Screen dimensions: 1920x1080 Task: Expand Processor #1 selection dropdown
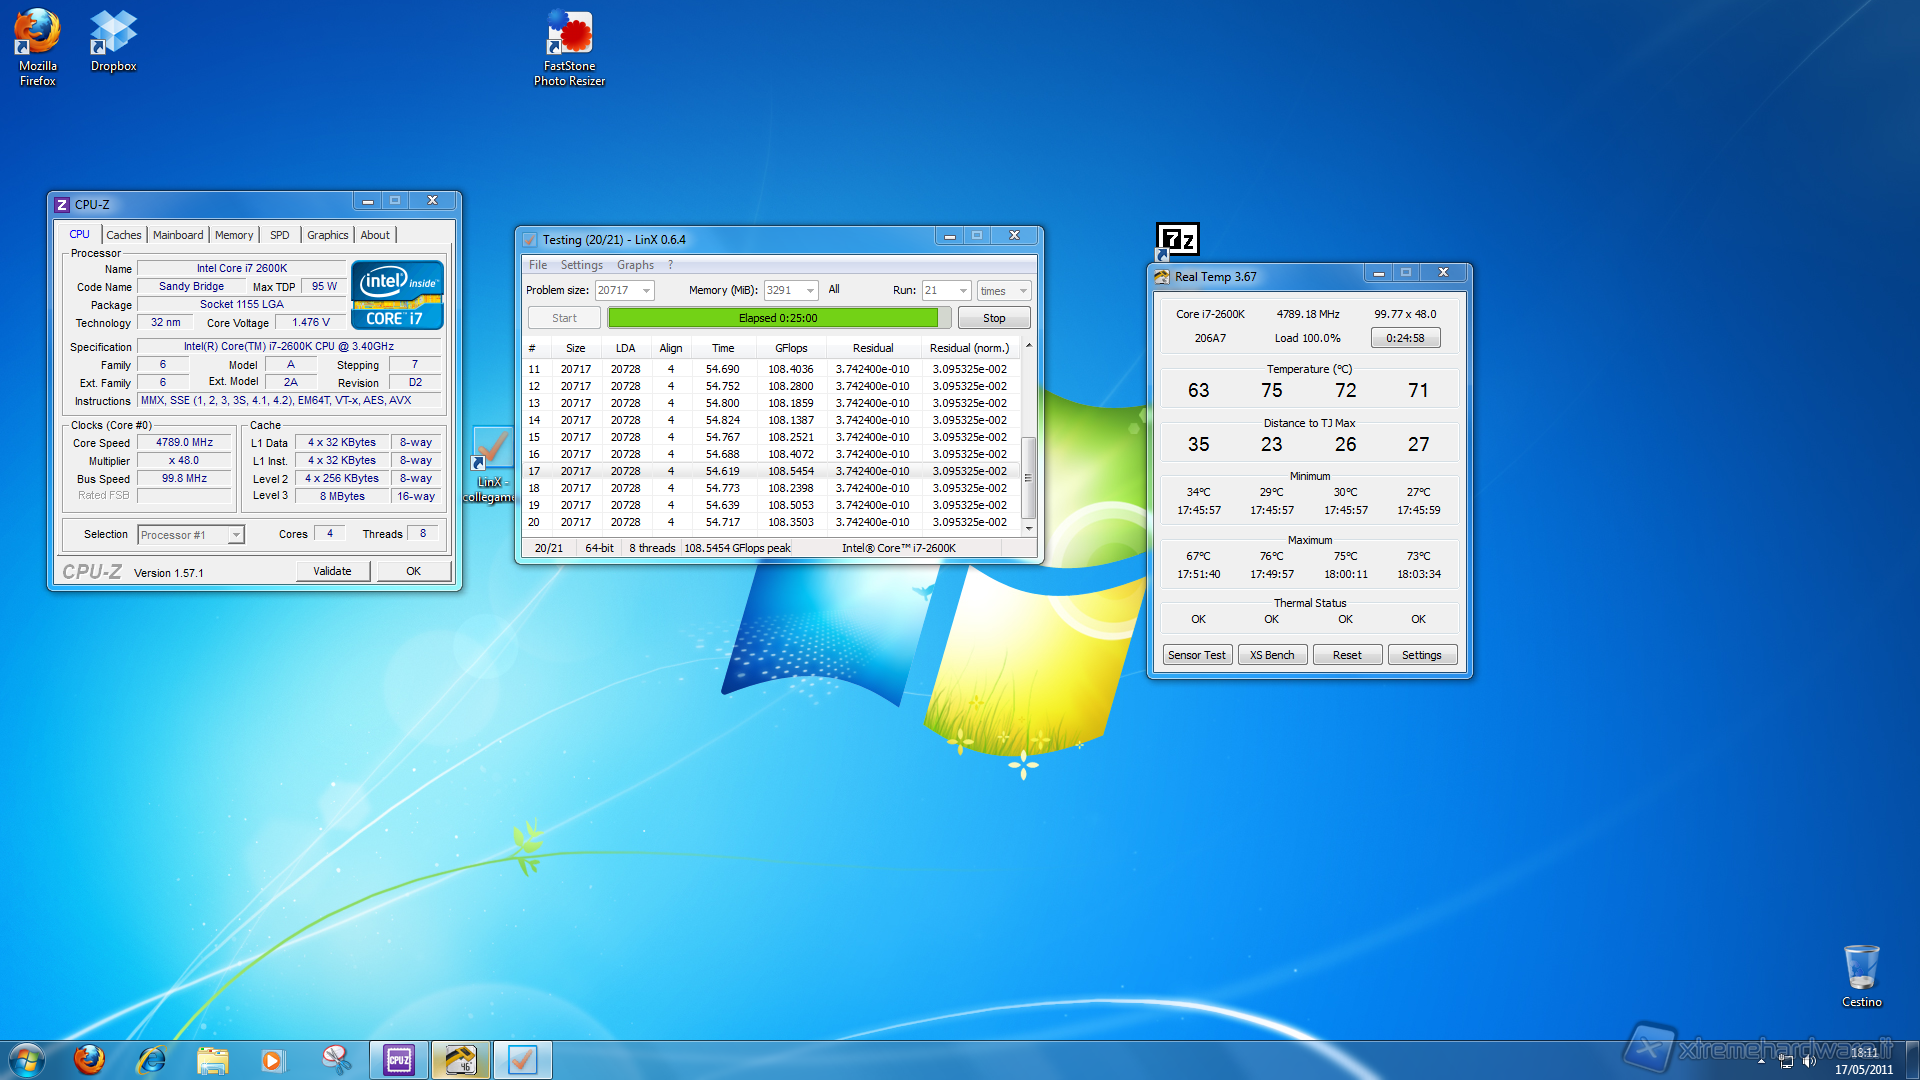tap(236, 535)
